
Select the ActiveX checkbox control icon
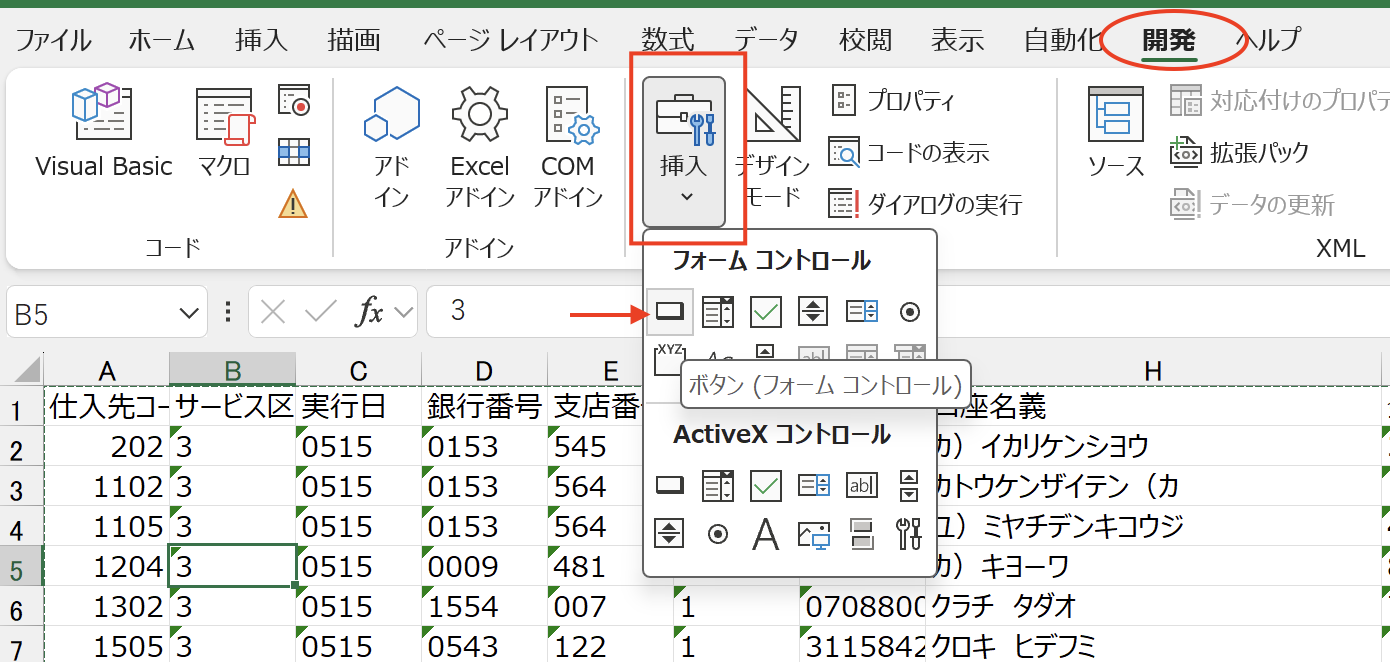[x=765, y=486]
